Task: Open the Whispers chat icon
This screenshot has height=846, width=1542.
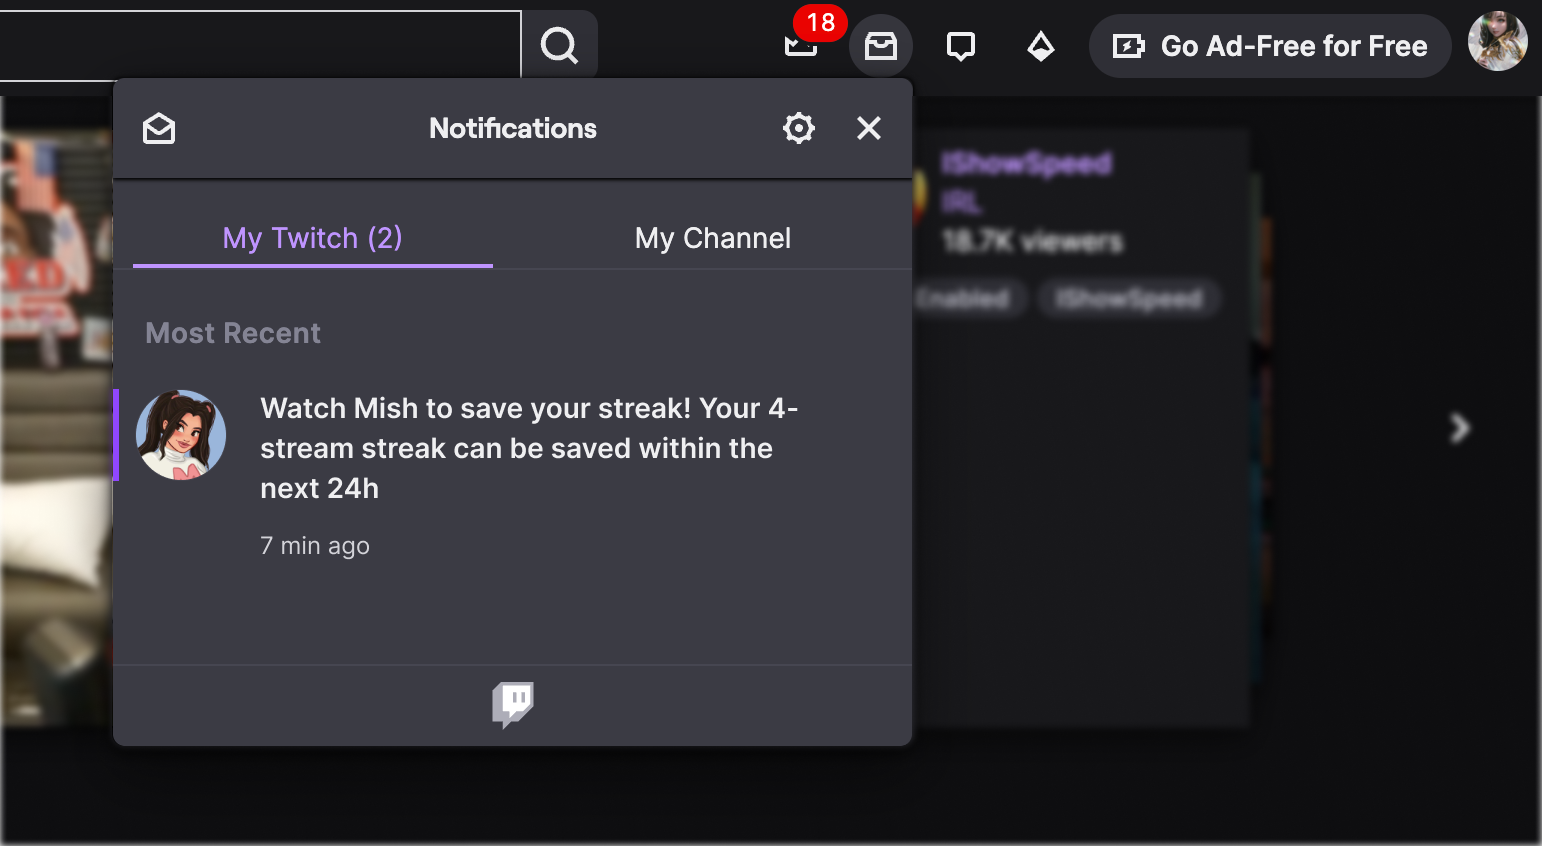Action: (960, 46)
